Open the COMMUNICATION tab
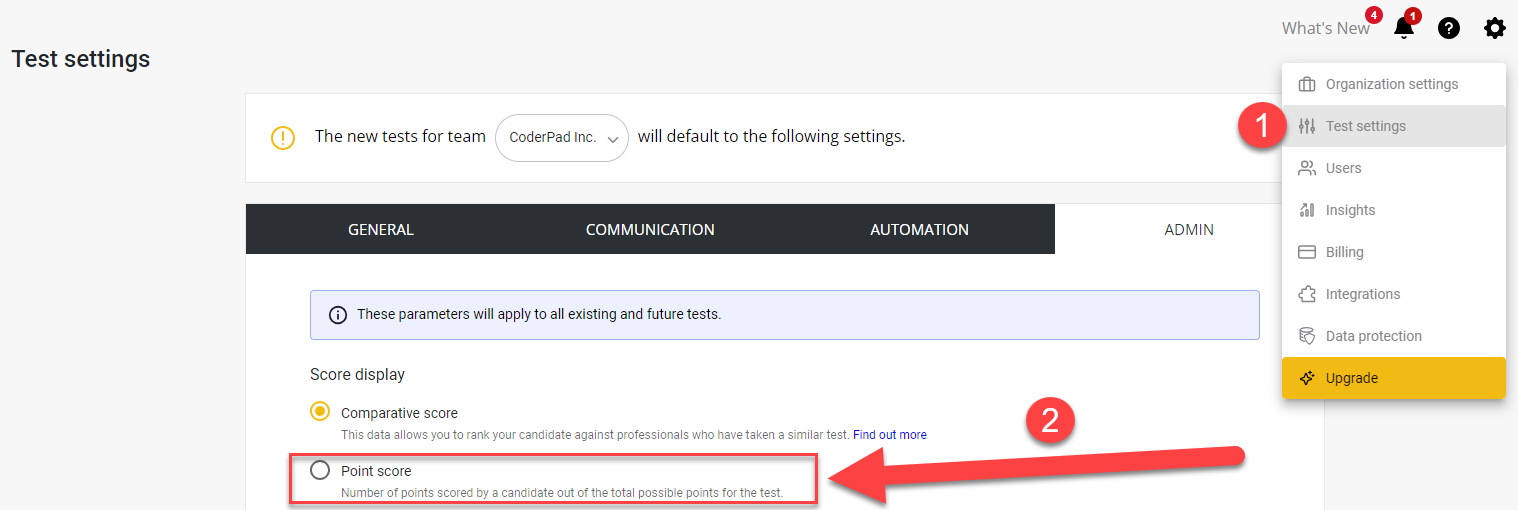The height and width of the screenshot is (510, 1518). (x=650, y=230)
